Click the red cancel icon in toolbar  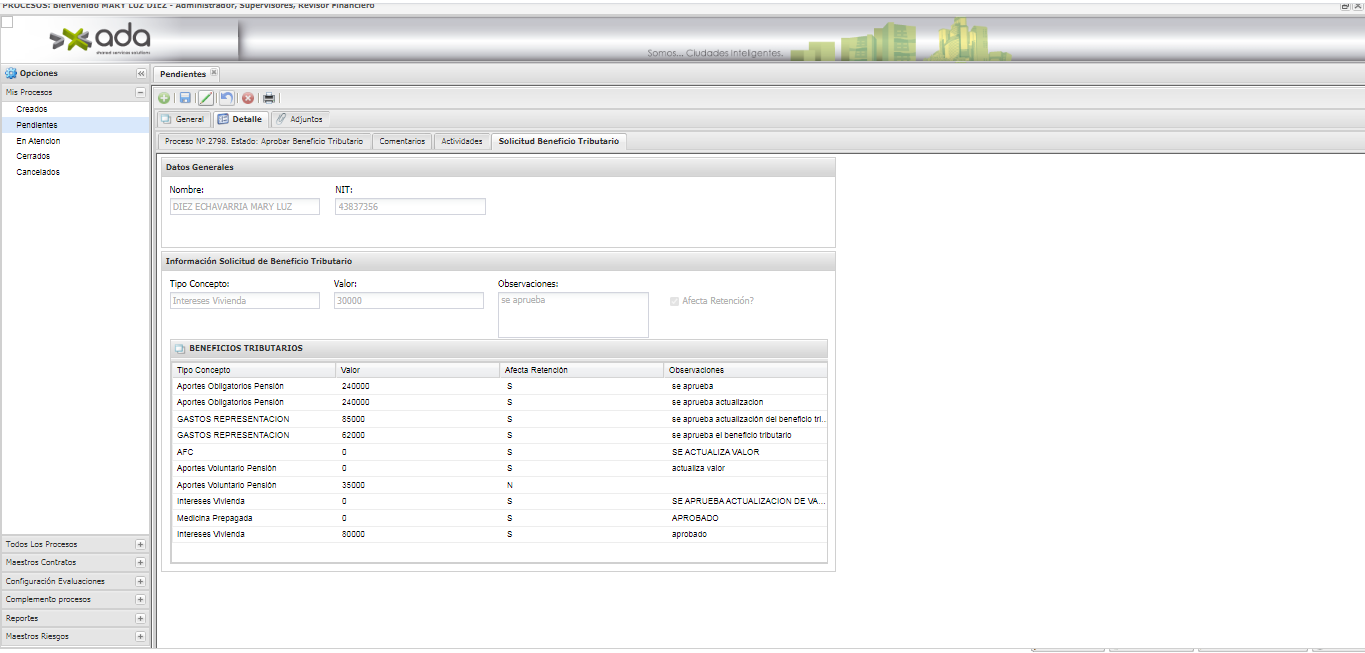tap(248, 98)
